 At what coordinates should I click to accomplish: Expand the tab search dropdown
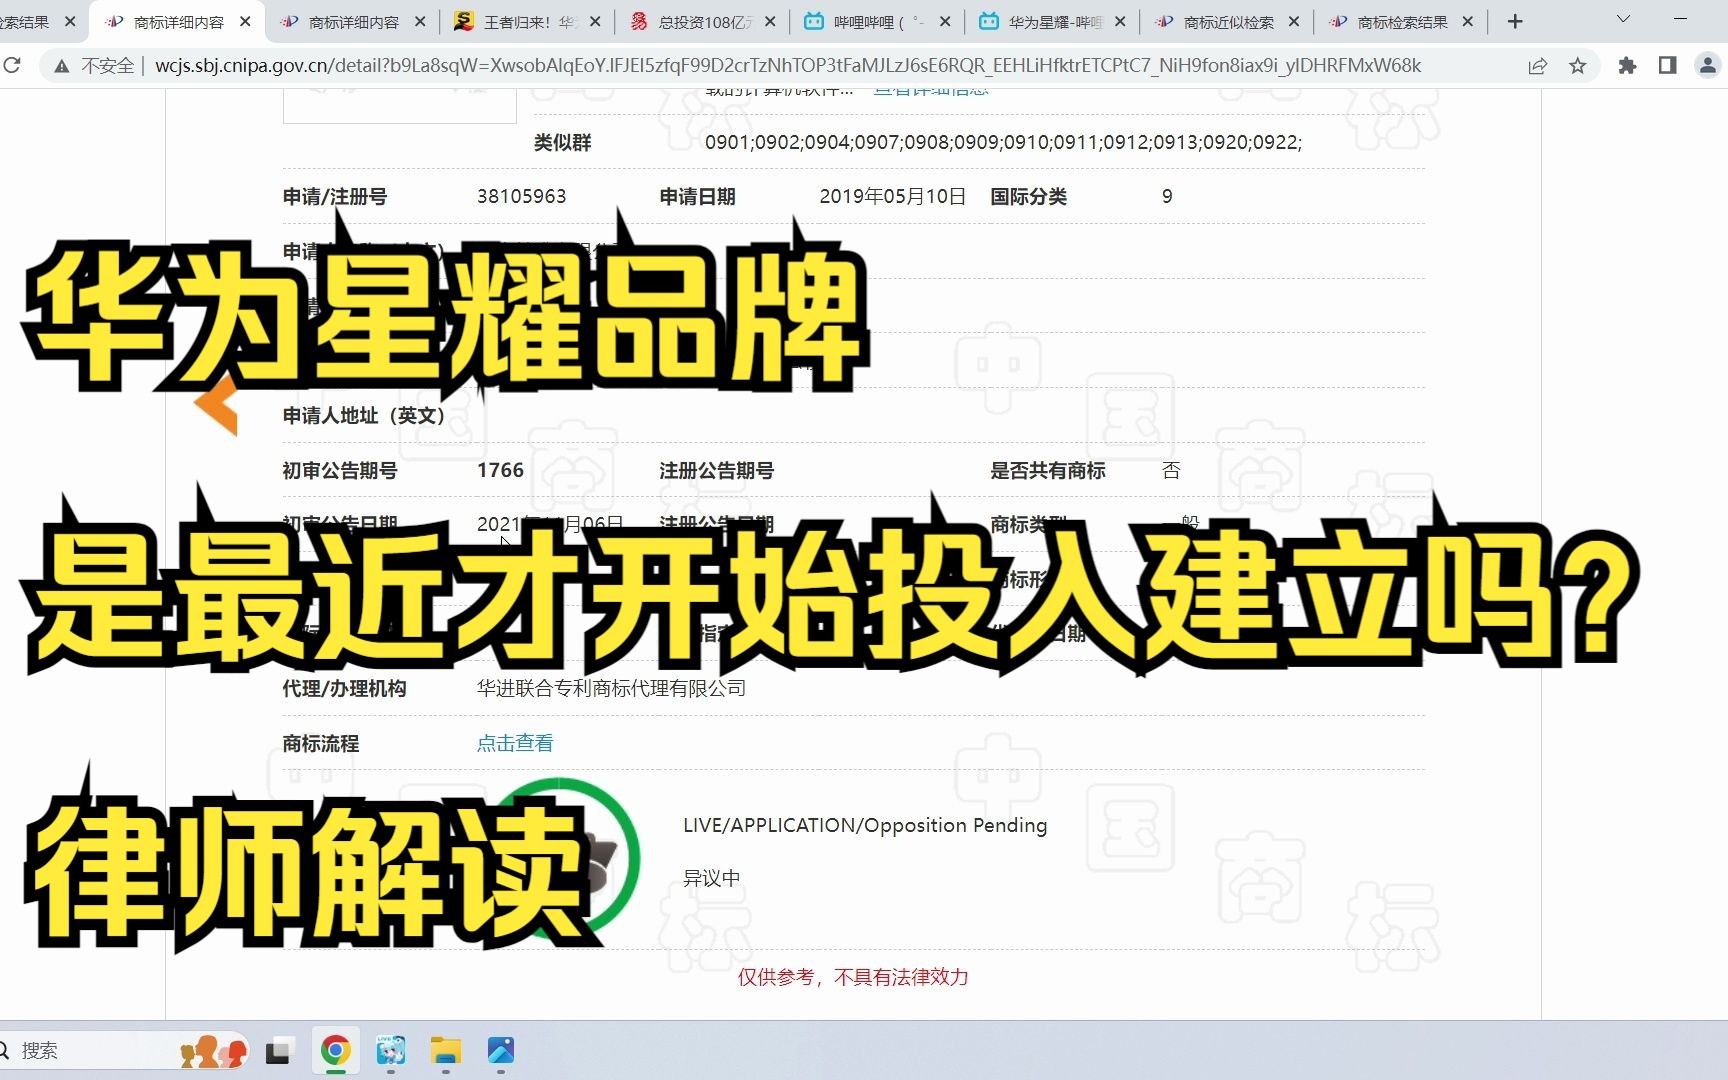tap(1623, 19)
